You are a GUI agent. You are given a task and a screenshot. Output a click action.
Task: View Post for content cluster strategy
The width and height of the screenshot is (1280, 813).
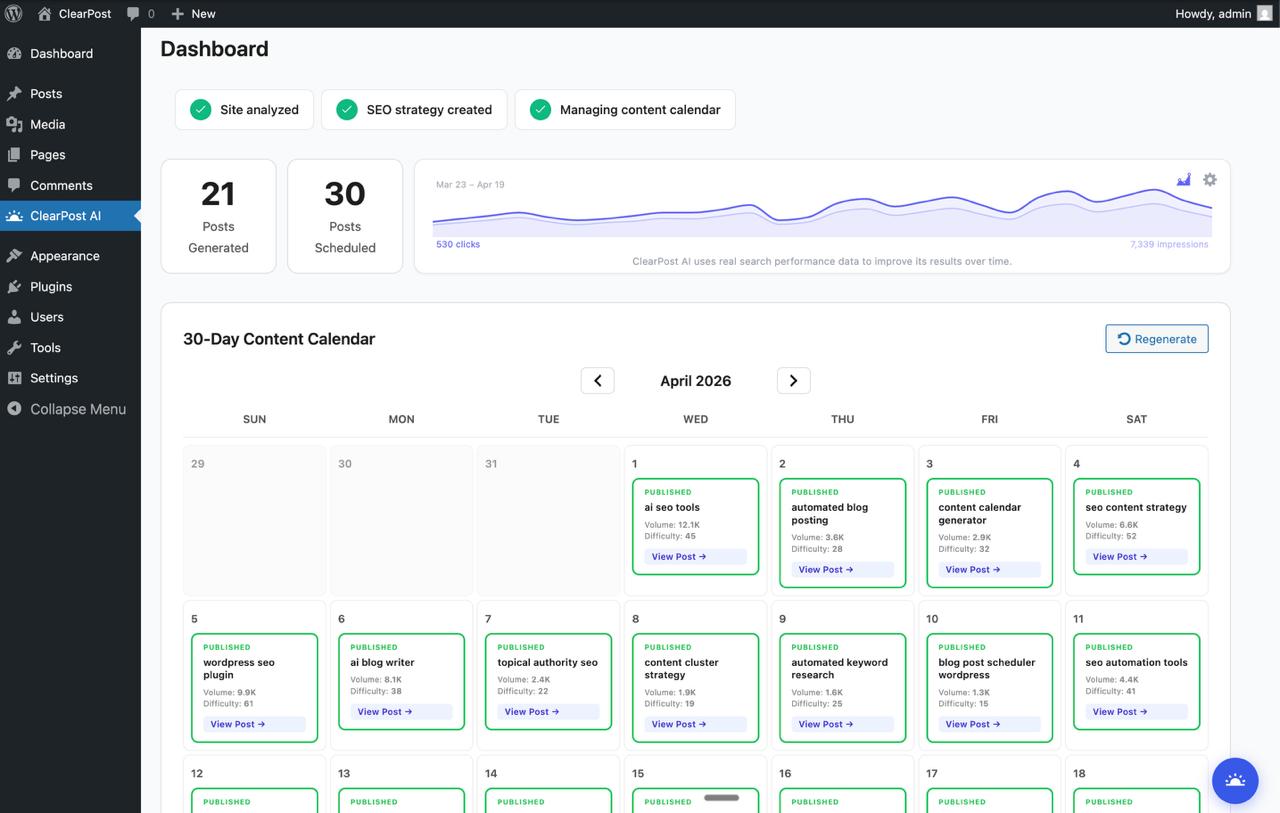click(695, 725)
